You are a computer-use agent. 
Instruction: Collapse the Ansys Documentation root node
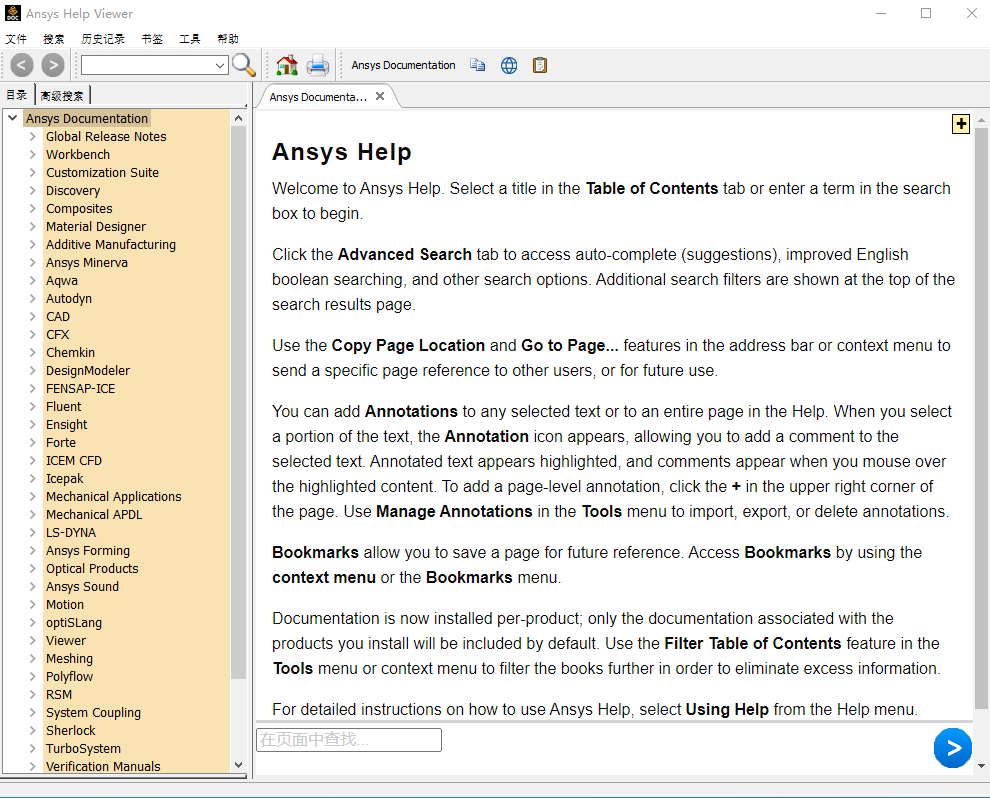click(13, 119)
